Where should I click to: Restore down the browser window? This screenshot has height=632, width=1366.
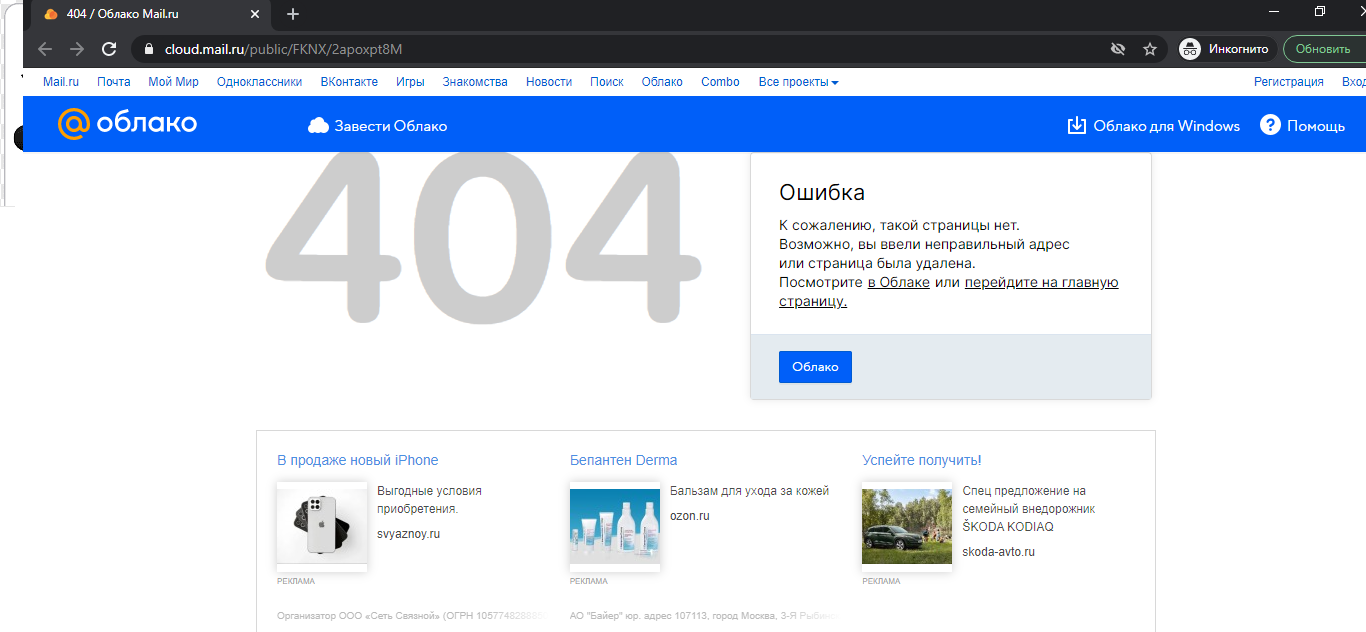pyautogui.click(x=1320, y=11)
